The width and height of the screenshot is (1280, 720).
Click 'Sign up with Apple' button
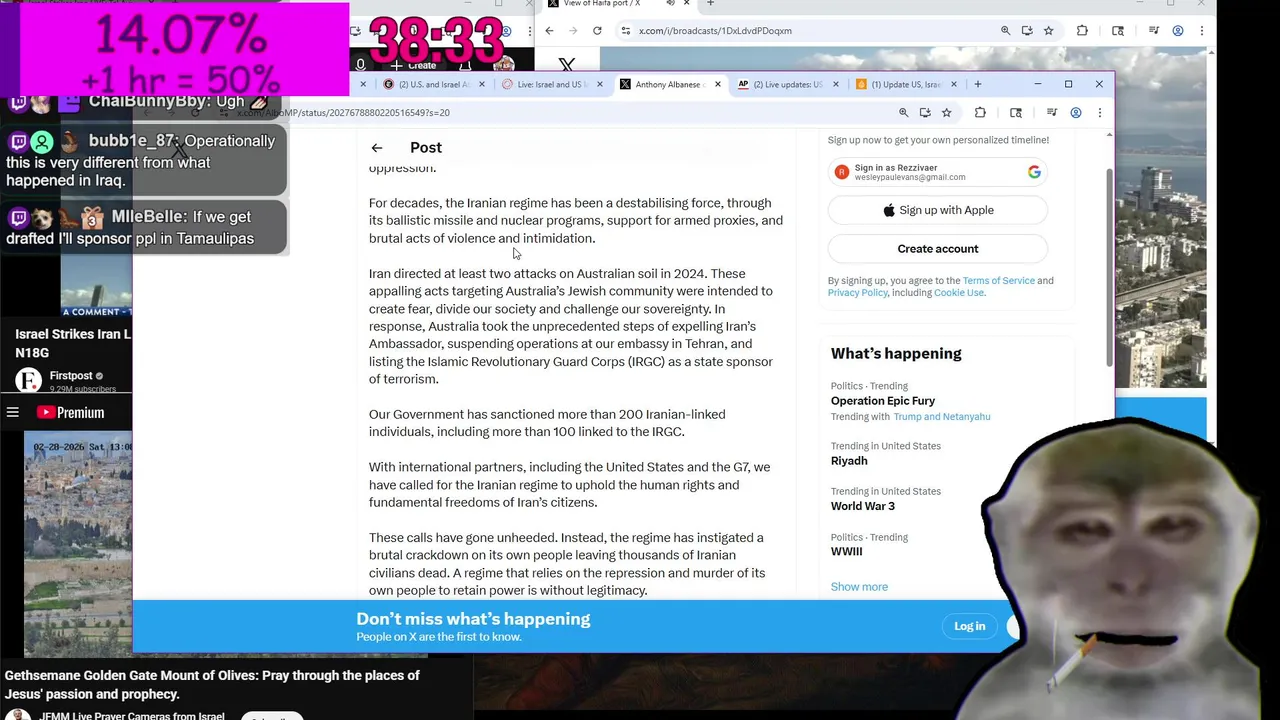pyautogui.click(x=938, y=210)
